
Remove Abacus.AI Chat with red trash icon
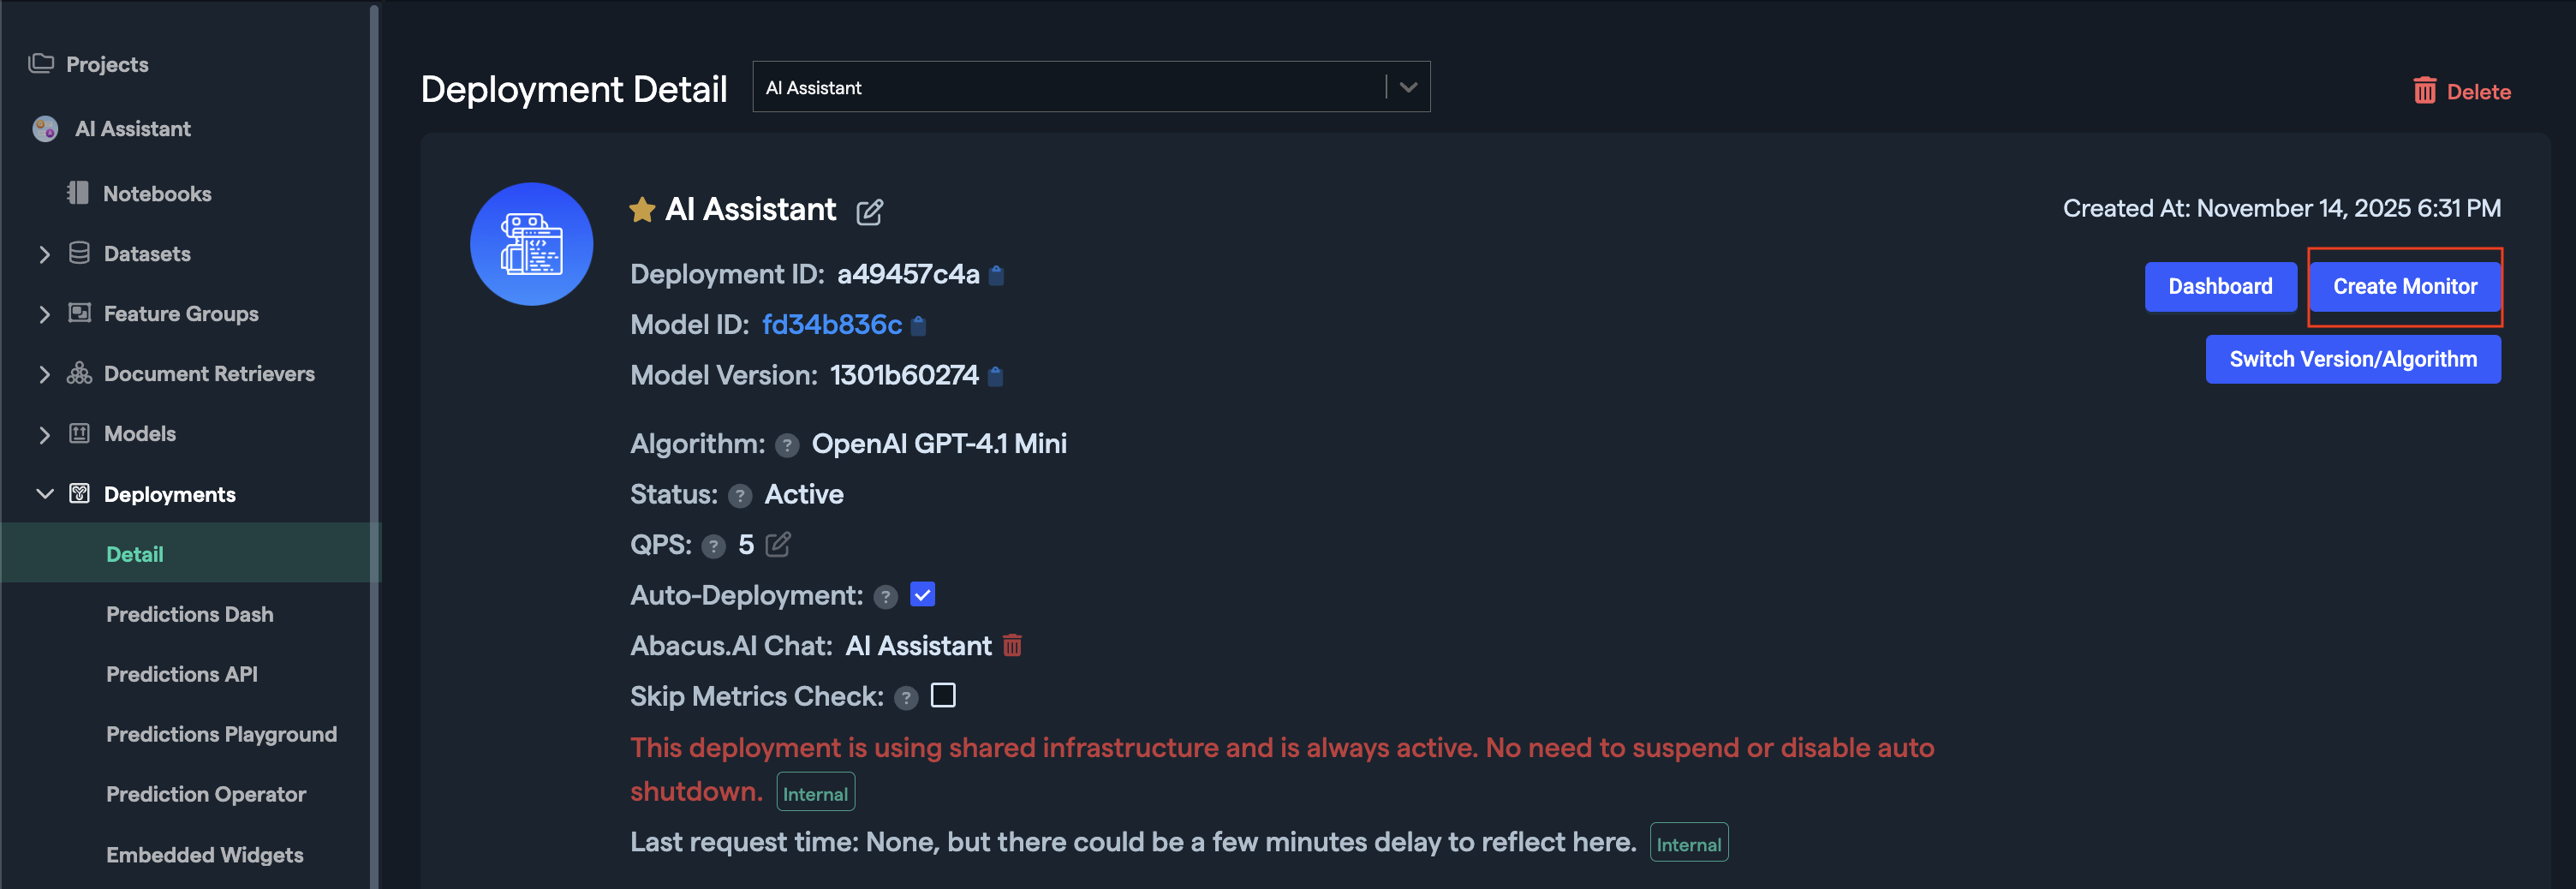(1012, 646)
